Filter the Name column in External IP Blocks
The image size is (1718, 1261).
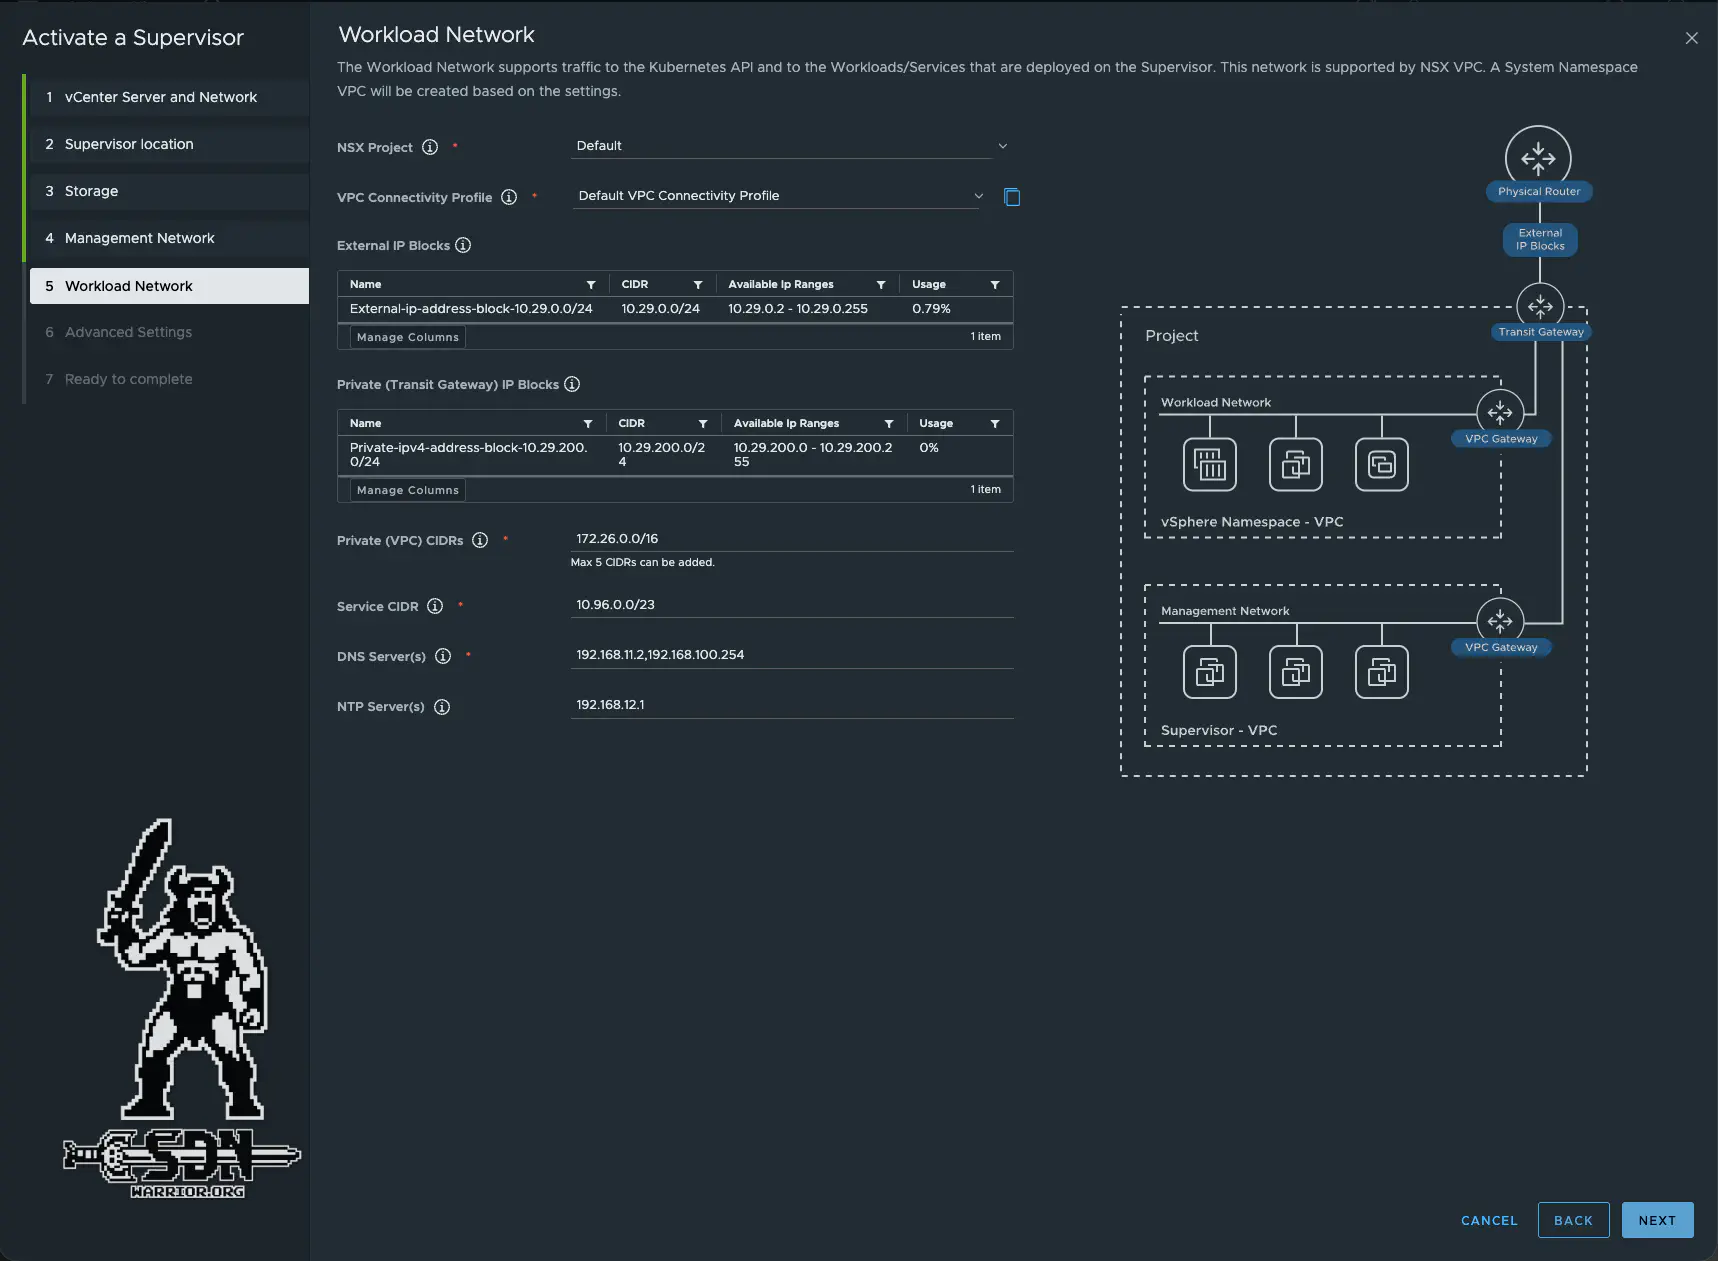point(591,284)
